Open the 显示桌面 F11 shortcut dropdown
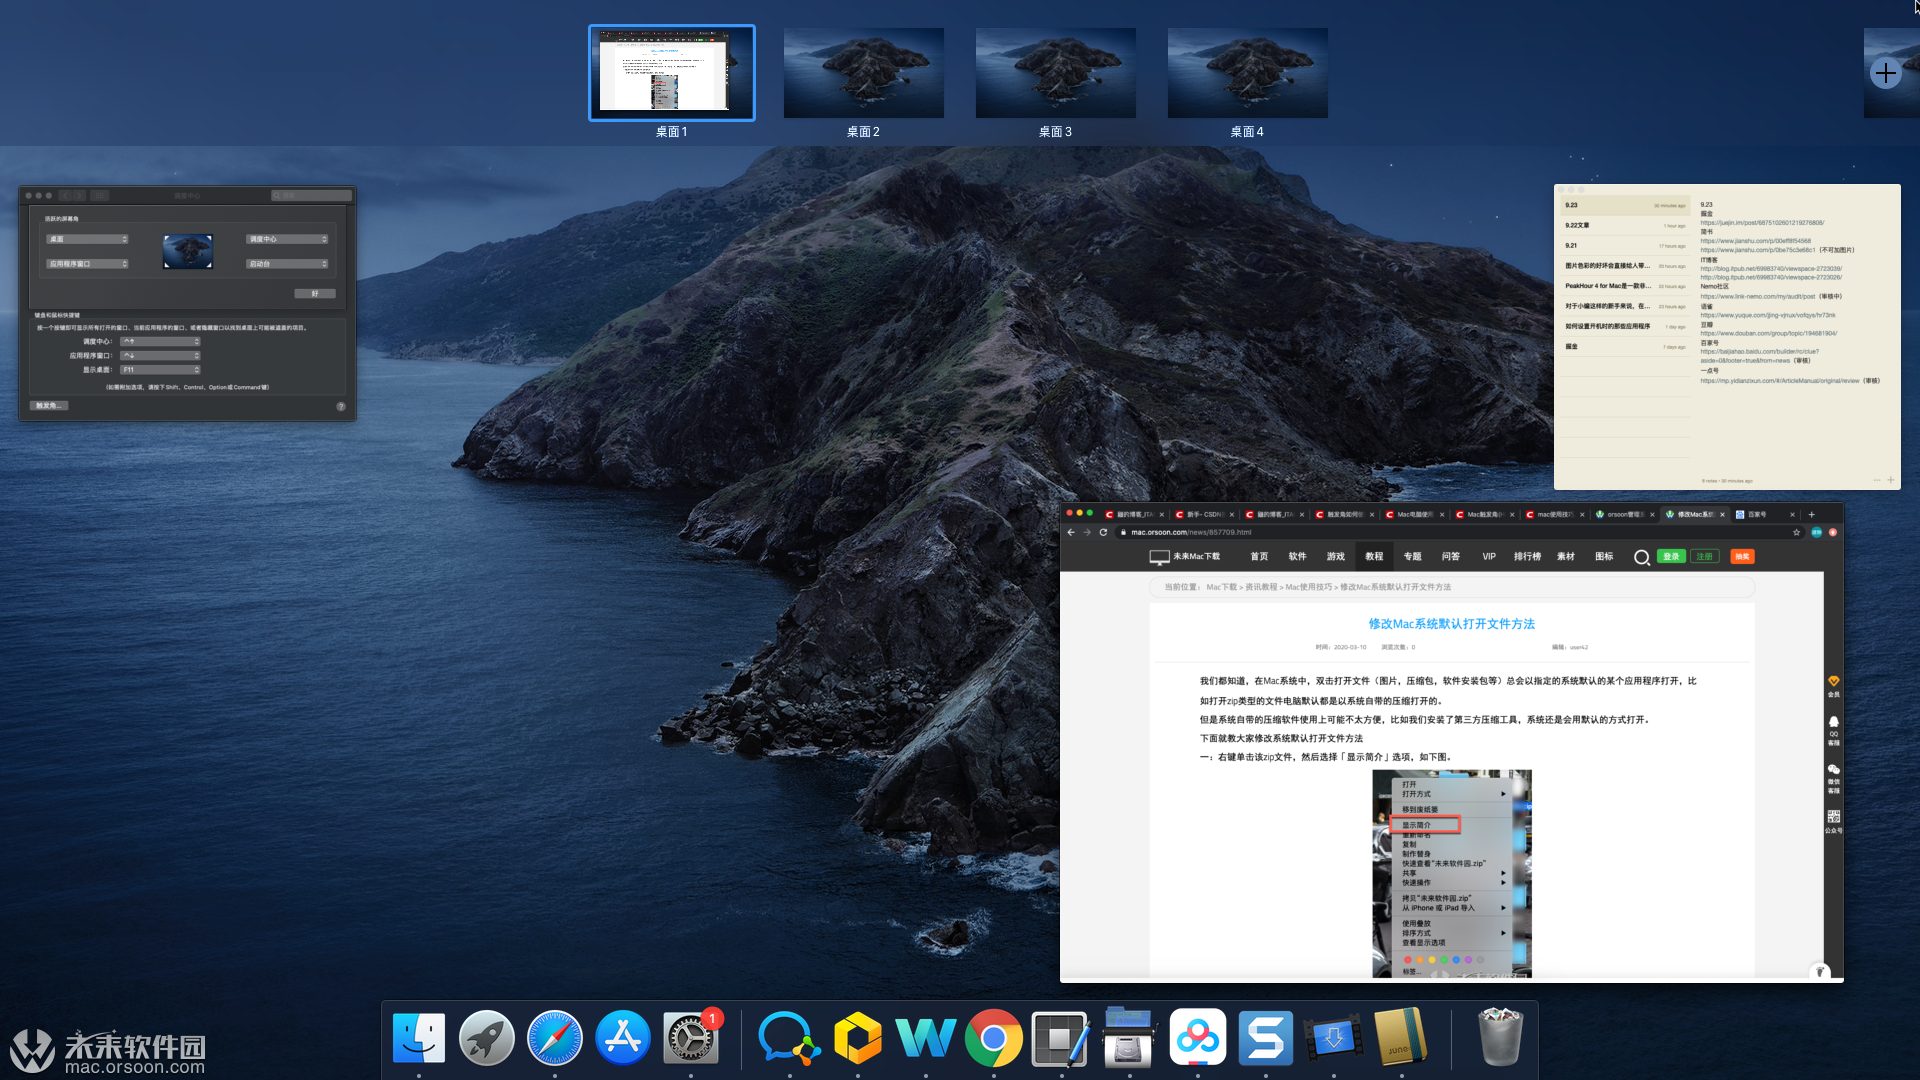 (x=160, y=370)
